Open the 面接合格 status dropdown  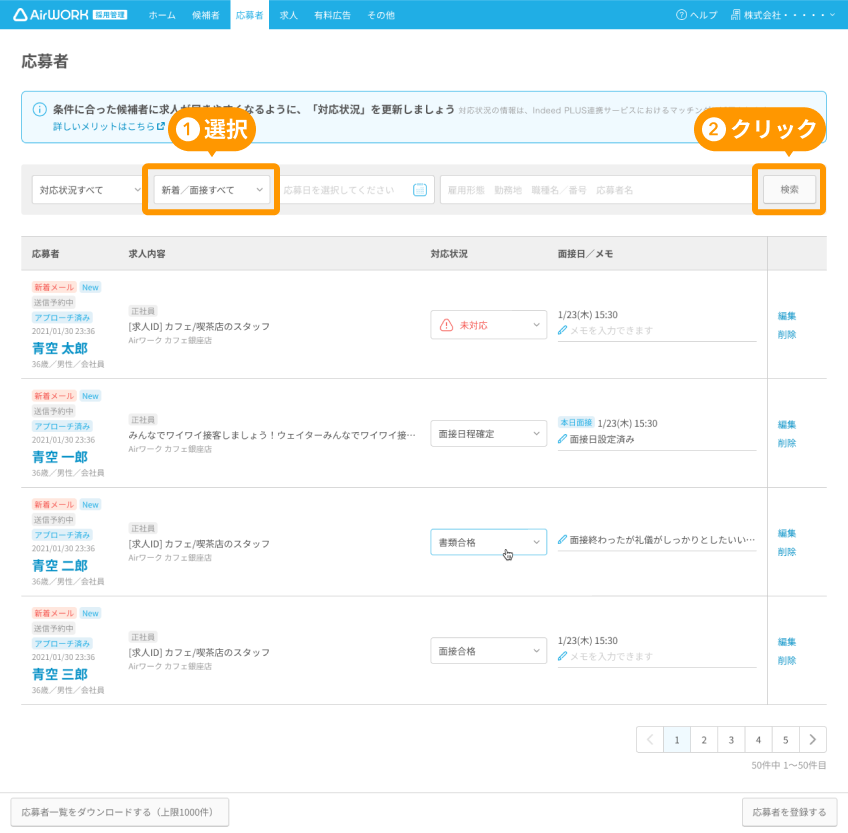point(488,651)
